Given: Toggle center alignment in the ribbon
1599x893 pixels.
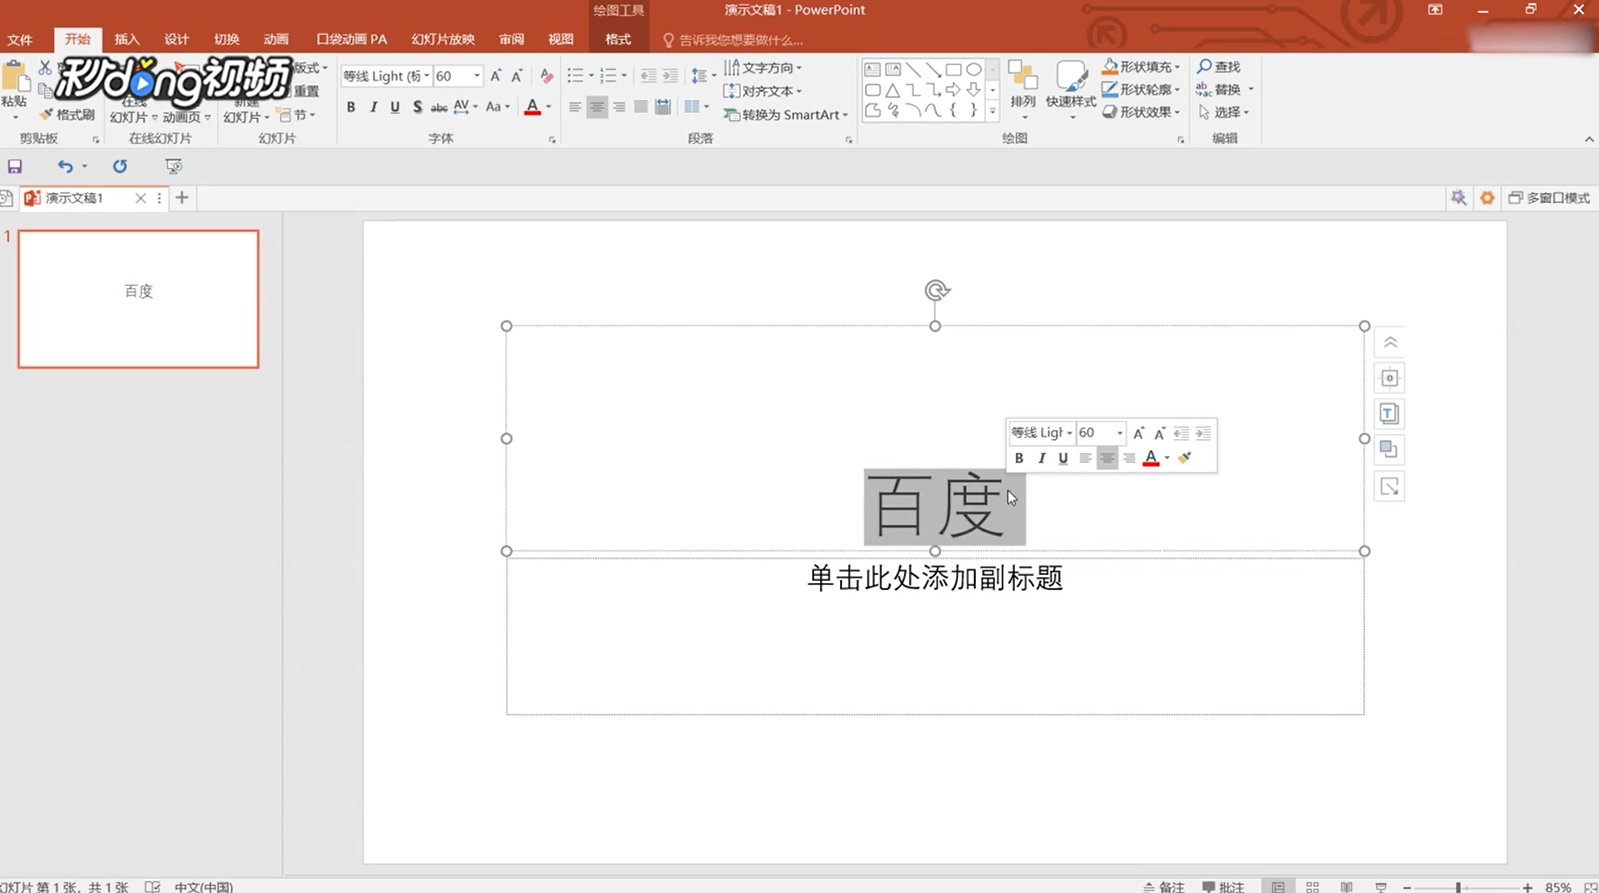Looking at the screenshot, I should point(597,107).
